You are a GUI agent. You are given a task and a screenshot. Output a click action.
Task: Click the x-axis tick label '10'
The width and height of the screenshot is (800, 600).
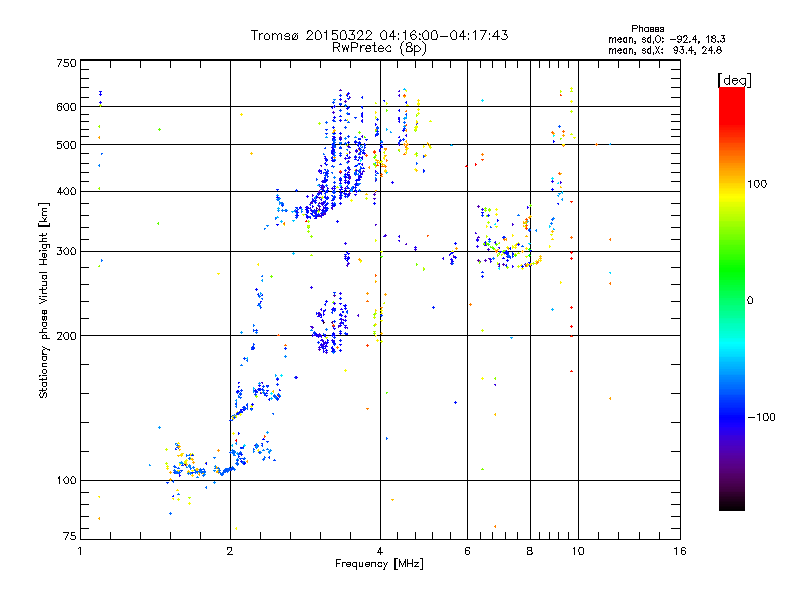(578, 551)
